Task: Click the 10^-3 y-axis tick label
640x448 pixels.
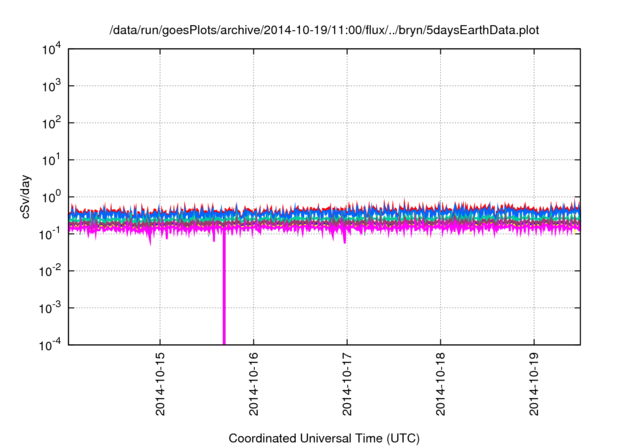Action: (x=50, y=308)
